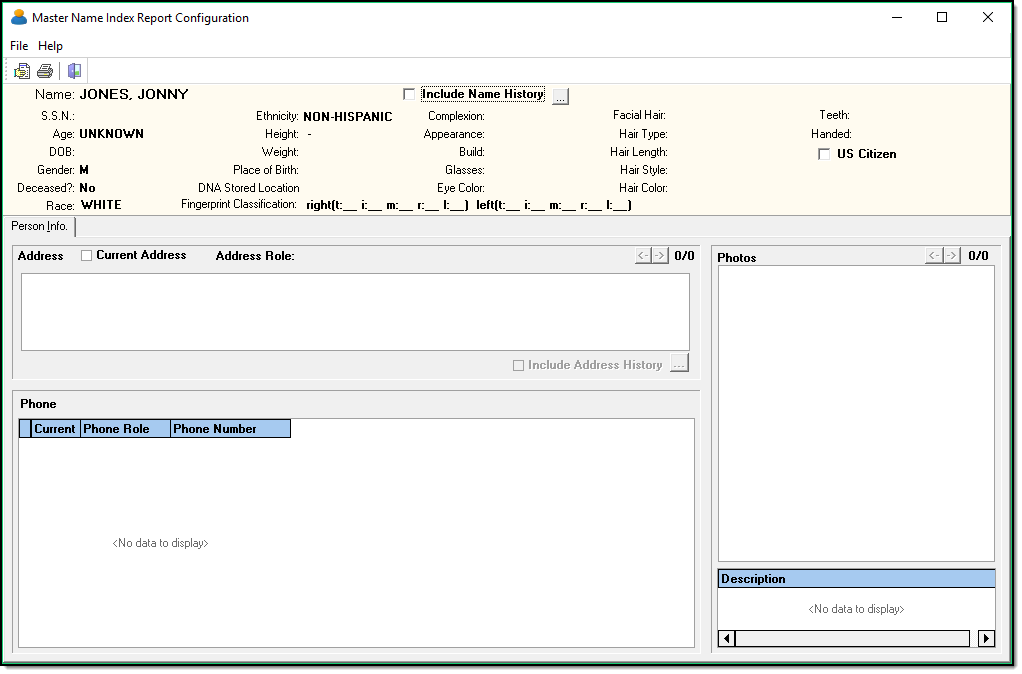Click the printer icon in toolbar
Viewport: 1022px width, 674px height.
(45, 71)
